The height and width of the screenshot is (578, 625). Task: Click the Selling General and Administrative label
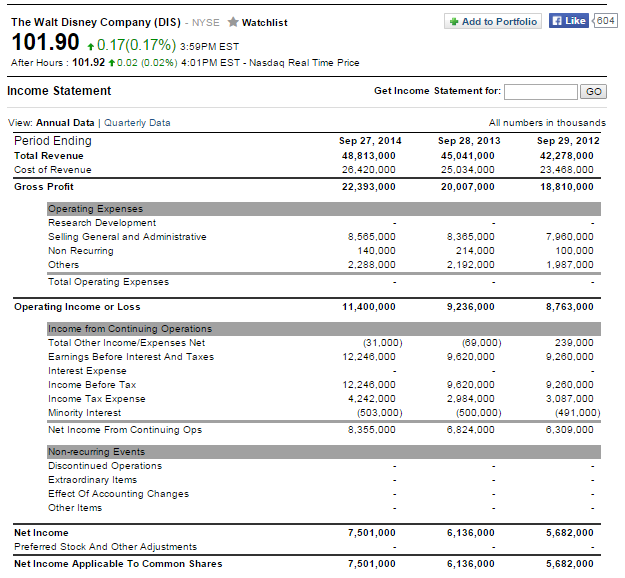click(x=127, y=237)
